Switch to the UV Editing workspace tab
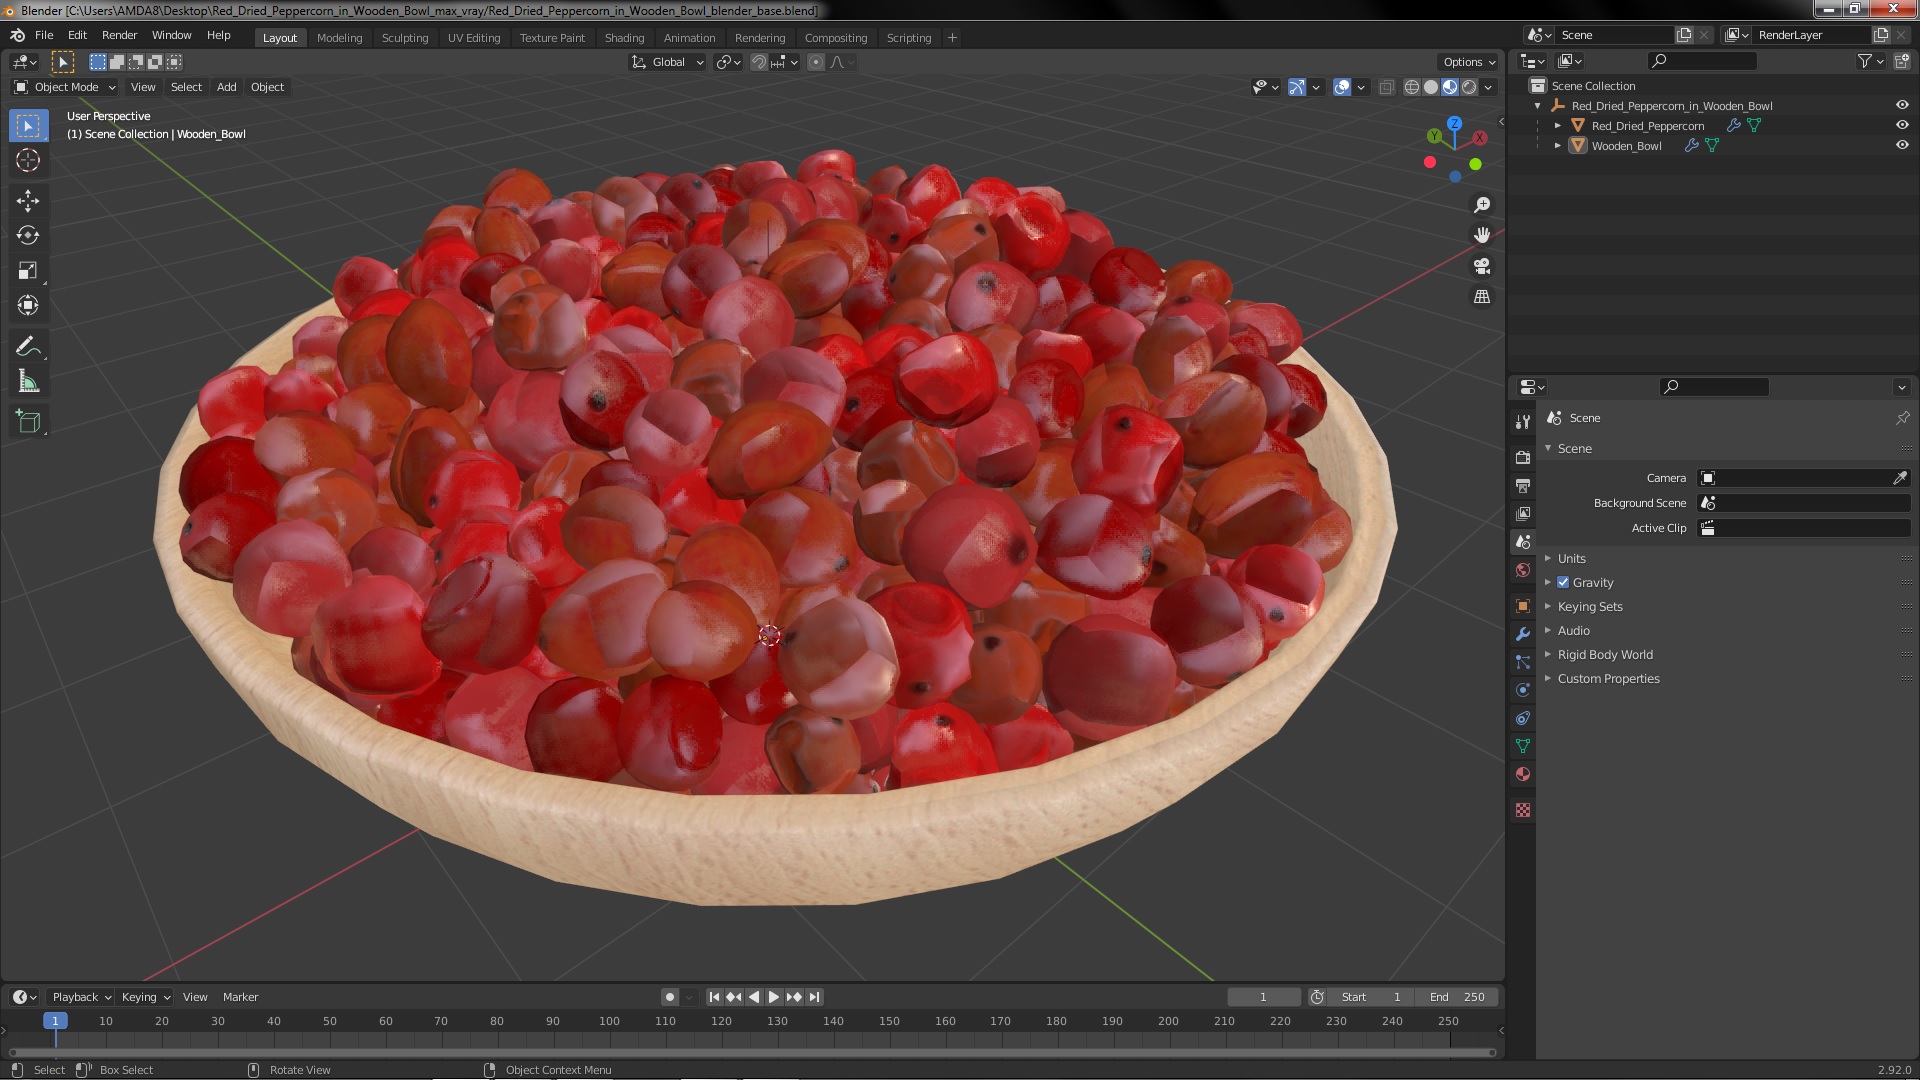 [x=473, y=38]
